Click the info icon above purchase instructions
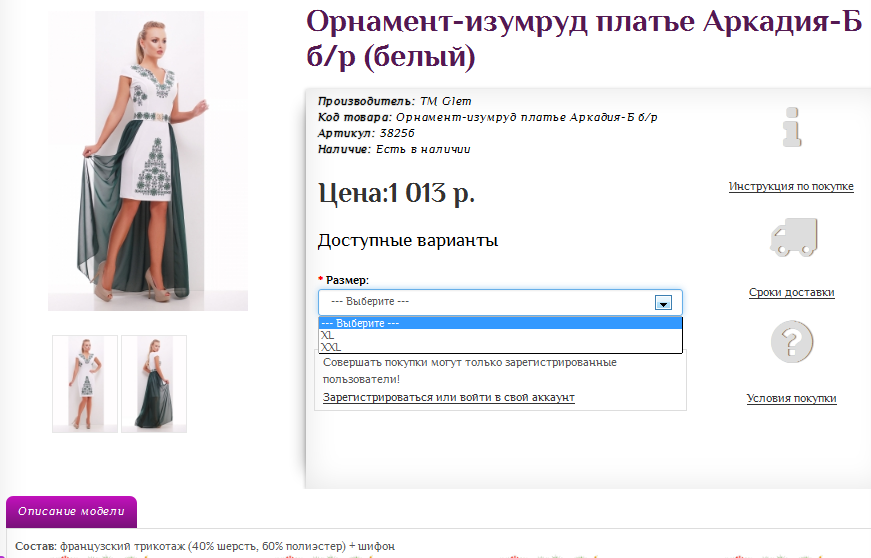Viewport: 871px width, 558px height. pos(792,127)
